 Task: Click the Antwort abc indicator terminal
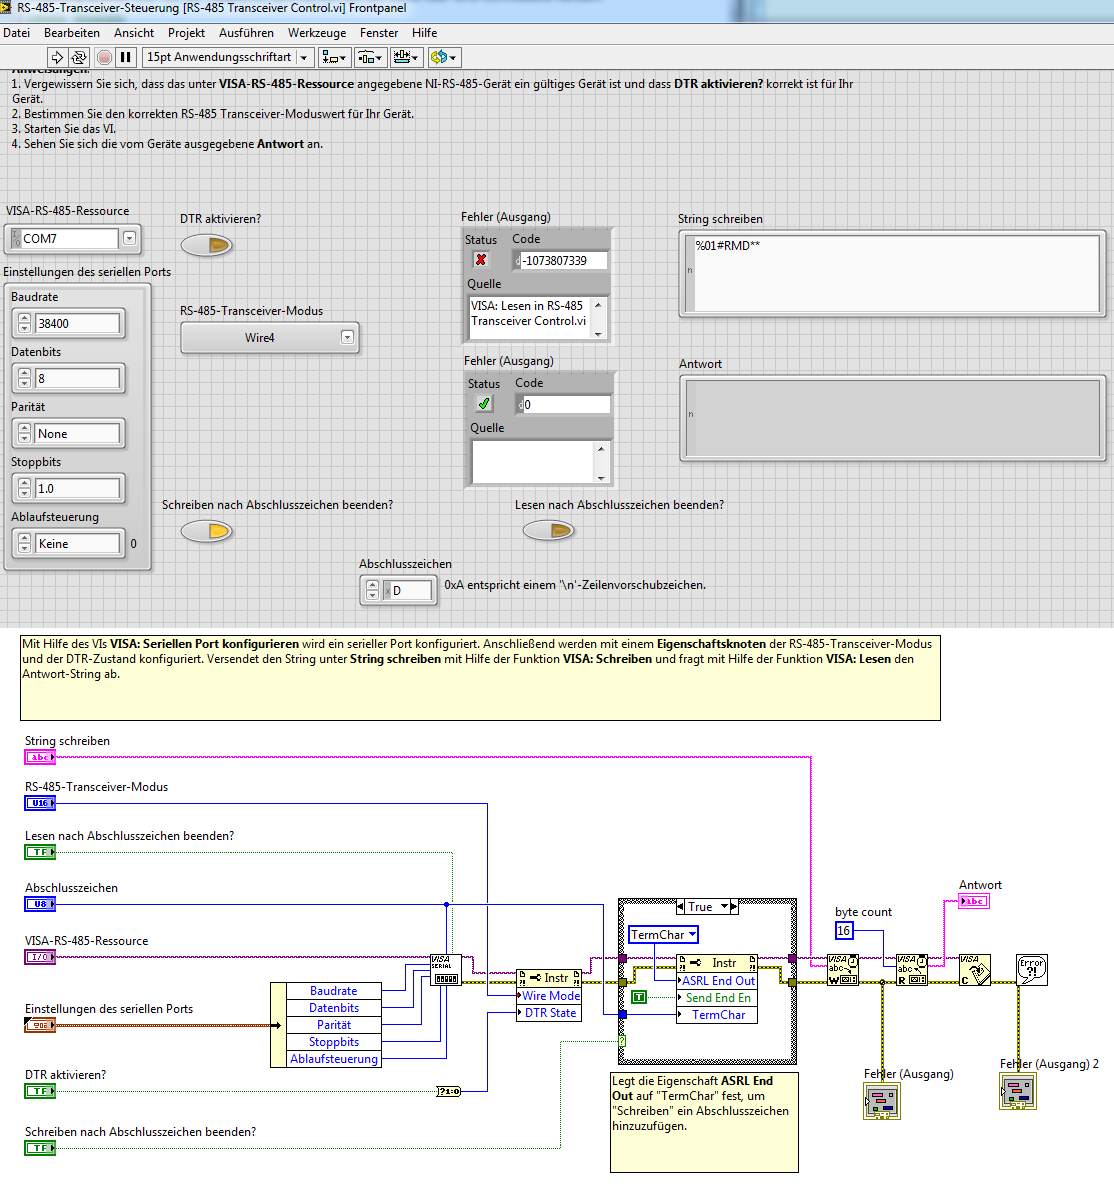974,901
